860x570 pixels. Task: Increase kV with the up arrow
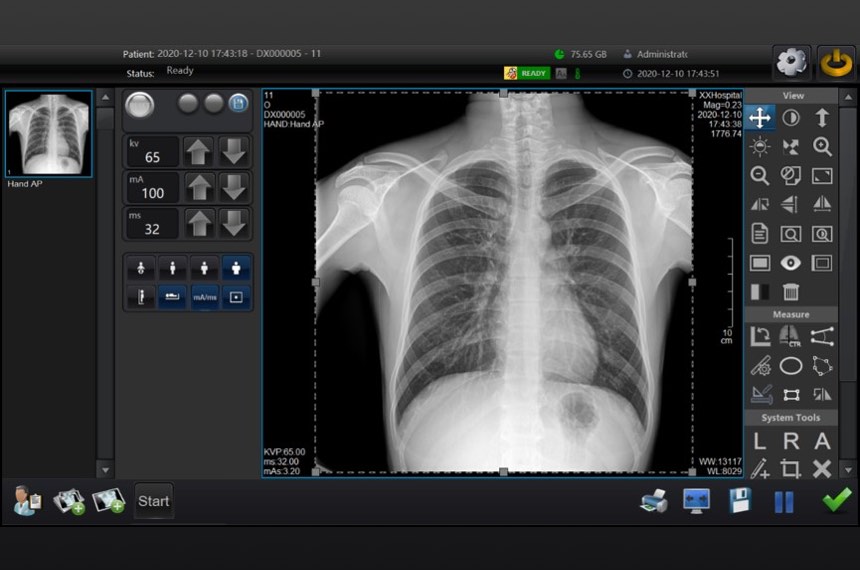coord(200,152)
